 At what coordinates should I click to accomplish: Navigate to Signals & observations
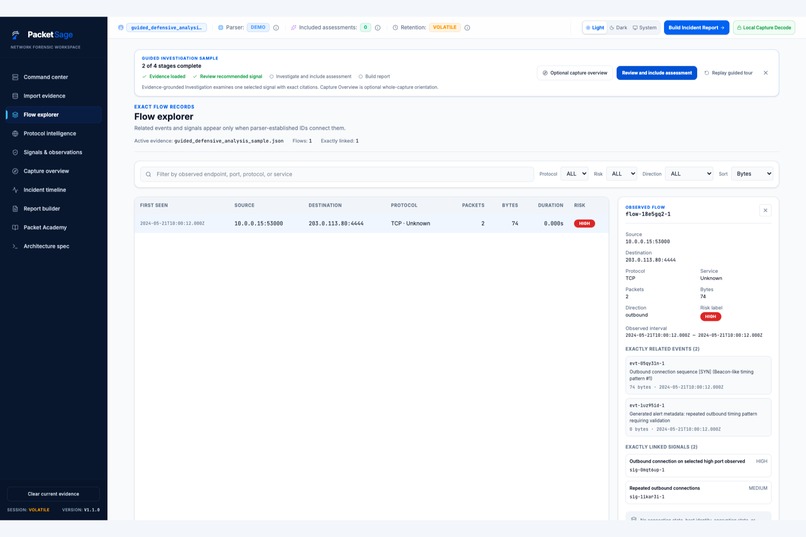click(53, 152)
